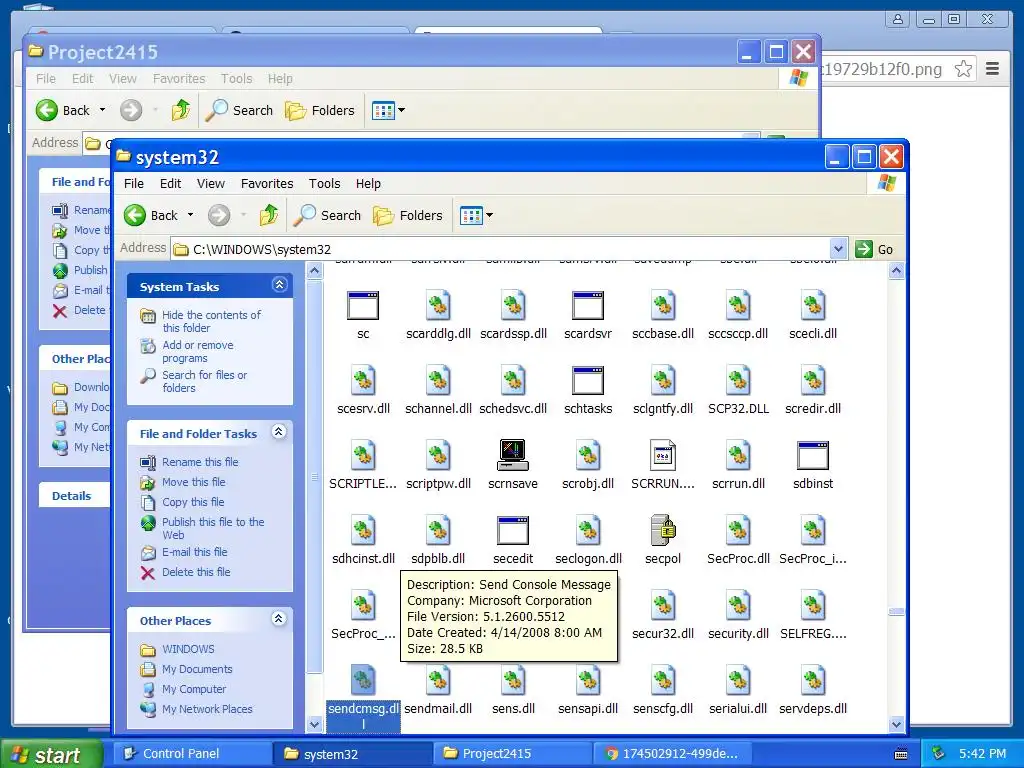Click Chrome bookmark star icon
1024x768 pixels.
[x=963, y=69]
